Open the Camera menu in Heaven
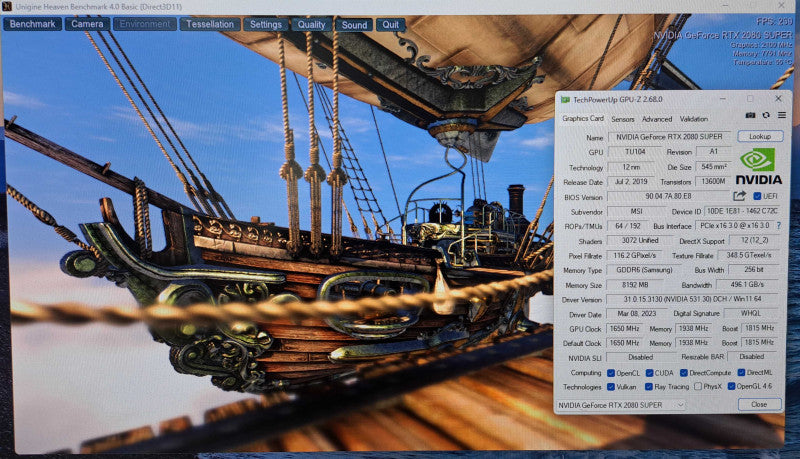 (x=87, y=24)
